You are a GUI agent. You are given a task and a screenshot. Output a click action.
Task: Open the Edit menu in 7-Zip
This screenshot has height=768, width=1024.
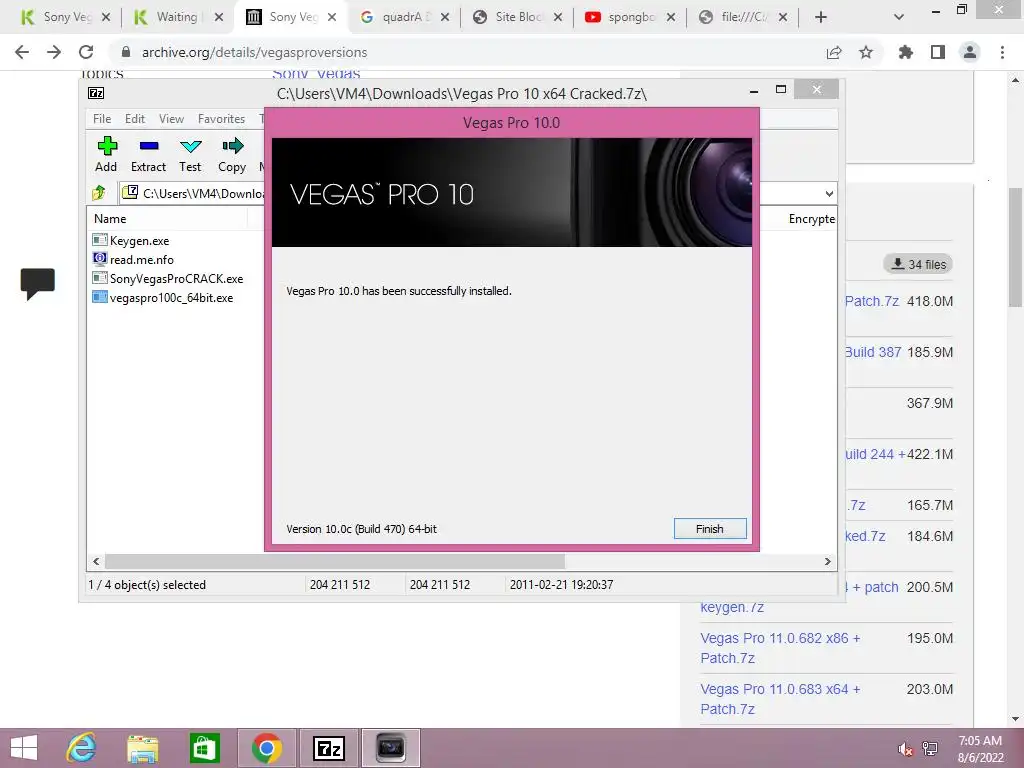coord(135,119)
